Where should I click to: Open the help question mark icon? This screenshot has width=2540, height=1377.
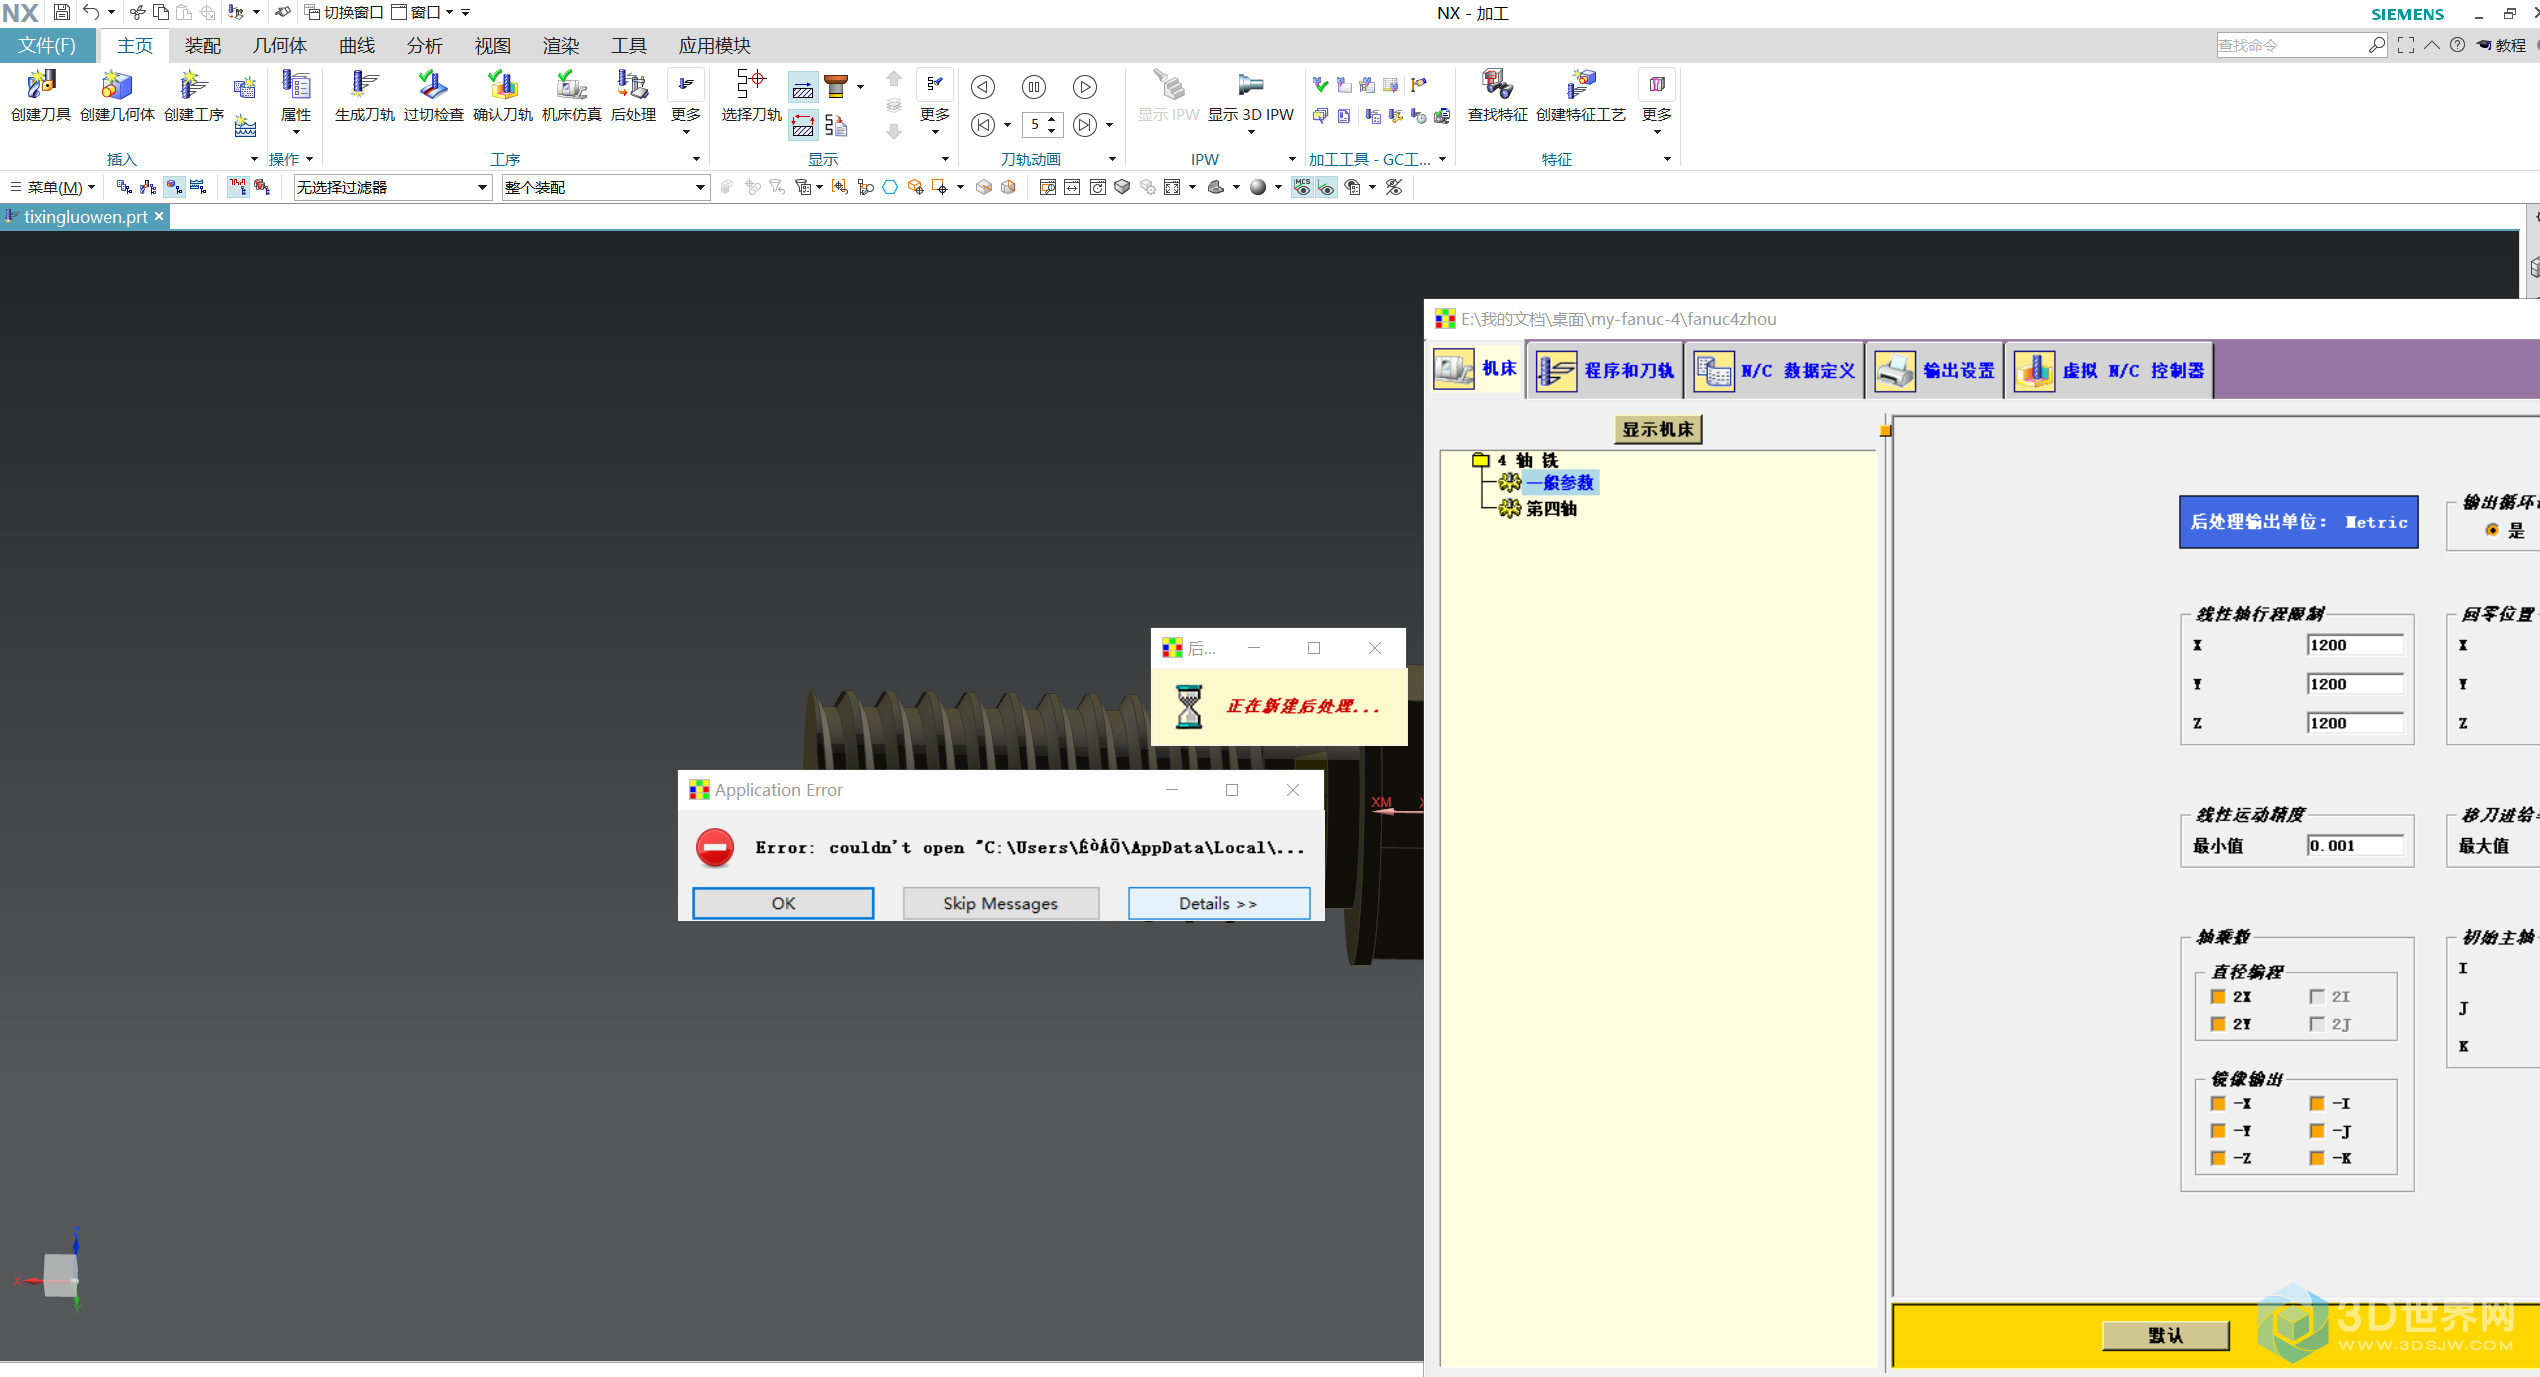[2458, 45]
